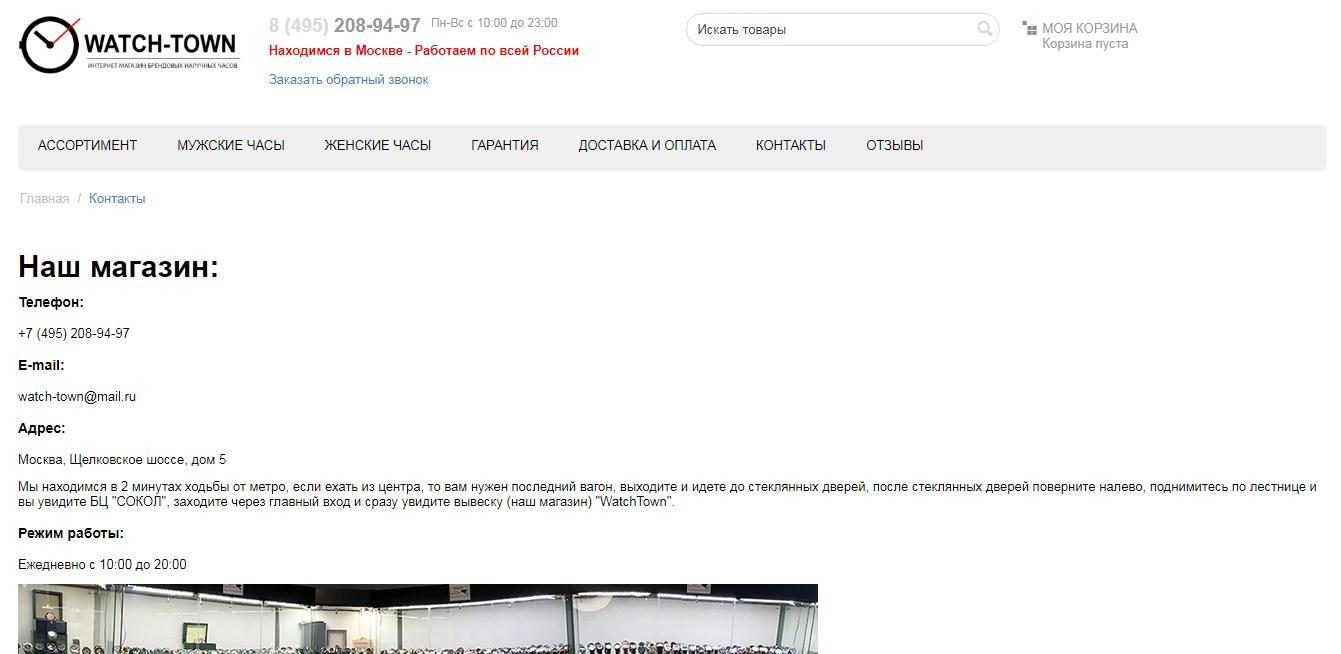Click the phone "+7 (495) 208-94-97" text
1341x654 pixels.
point(74,334)
